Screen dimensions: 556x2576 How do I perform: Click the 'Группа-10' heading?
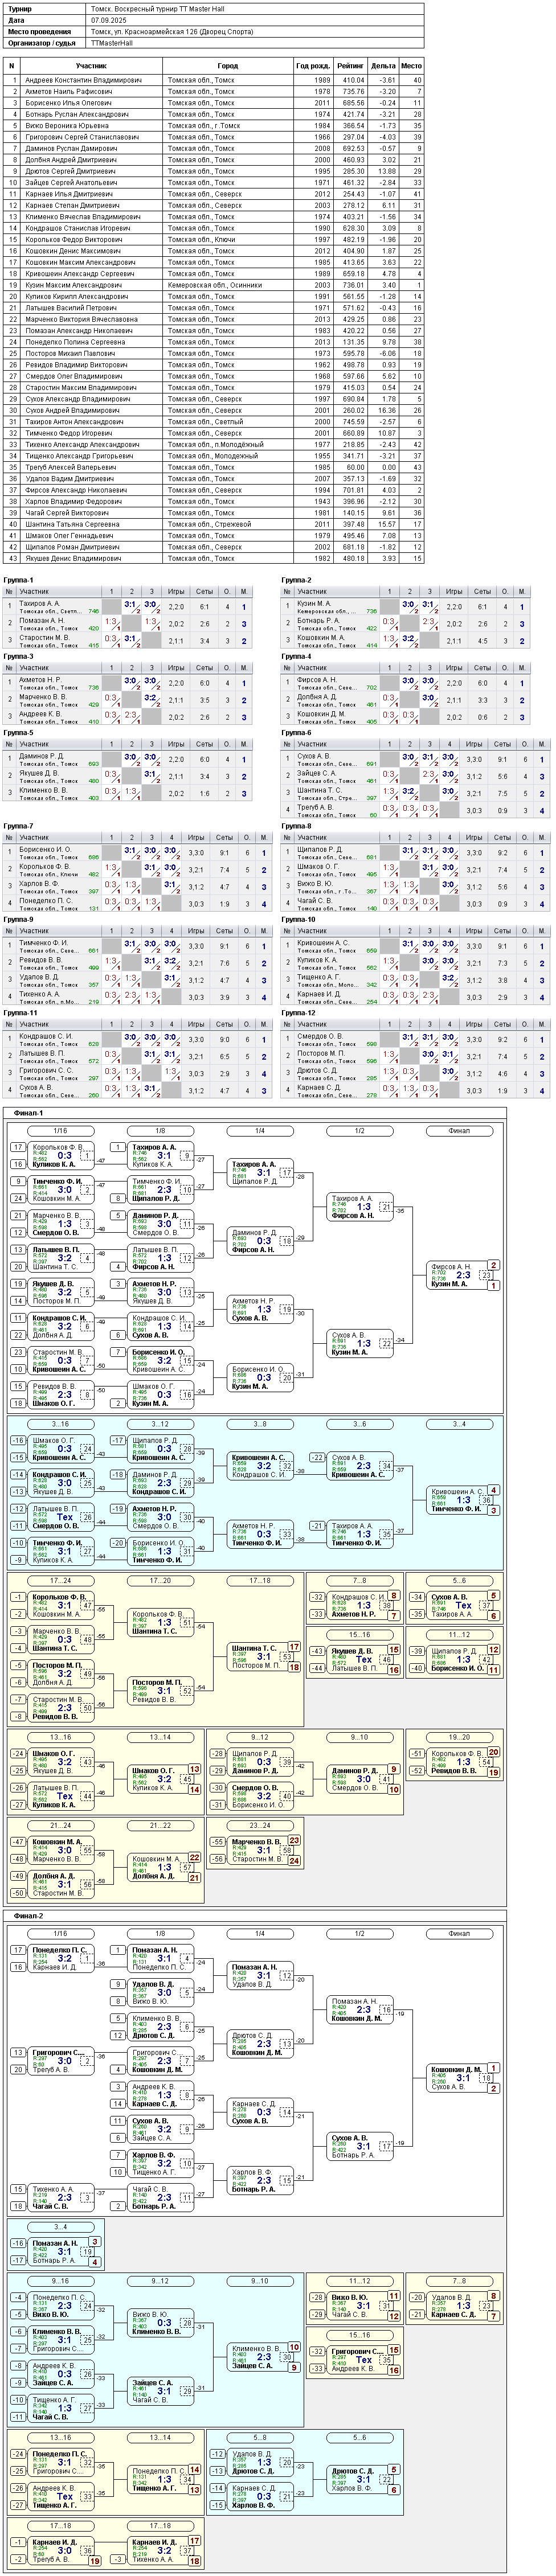[298, 920]
